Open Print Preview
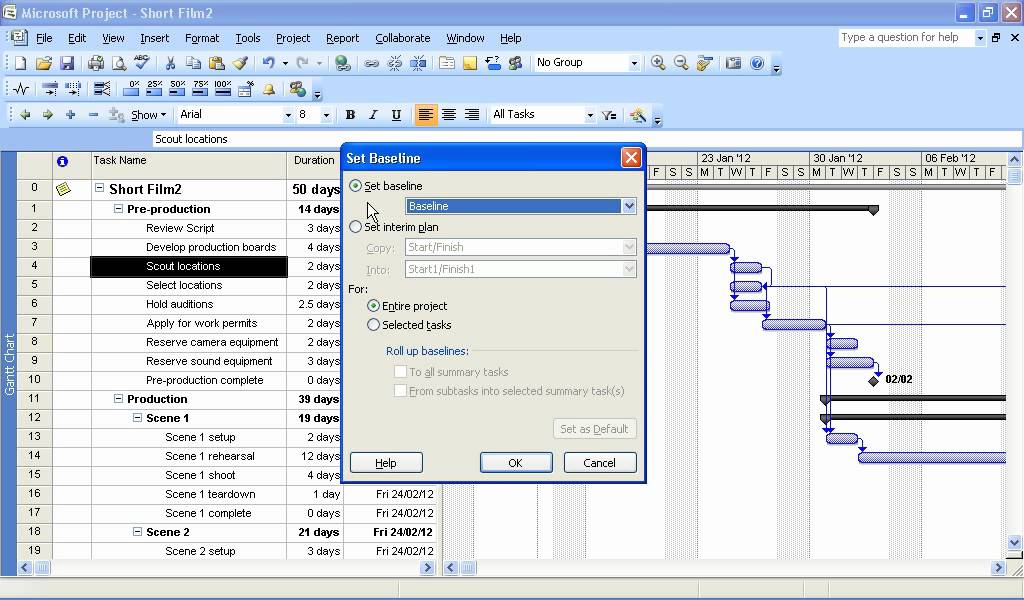Image resolution: width=1024 pixels, height=600 pixels. (119, 63)
